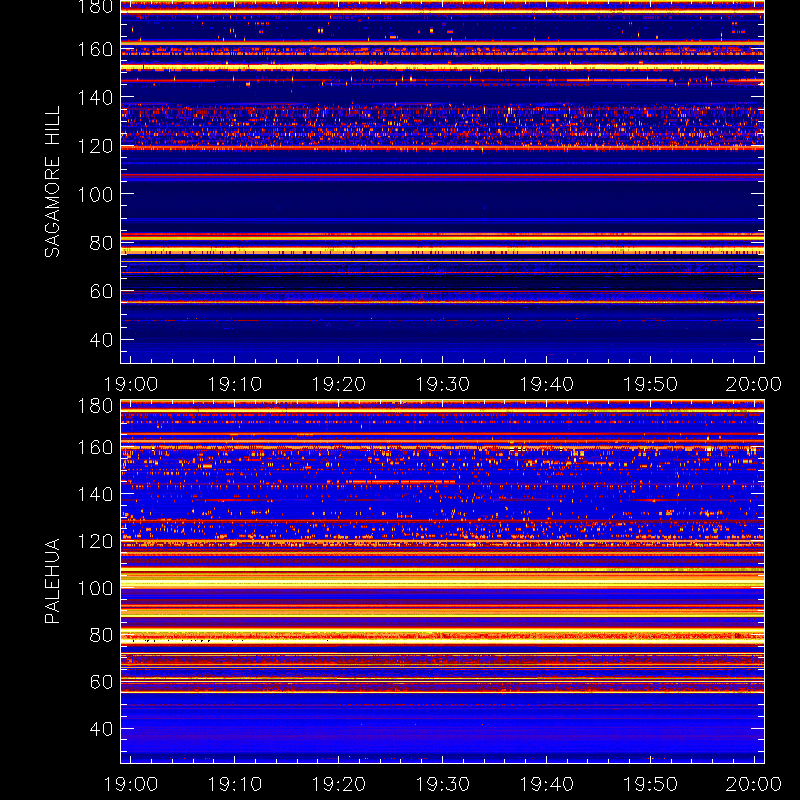Screen dimensions: 800x800
Task: Click 19:50 time label below Sagamore Hill plot
Action: [x=651, y=384]
